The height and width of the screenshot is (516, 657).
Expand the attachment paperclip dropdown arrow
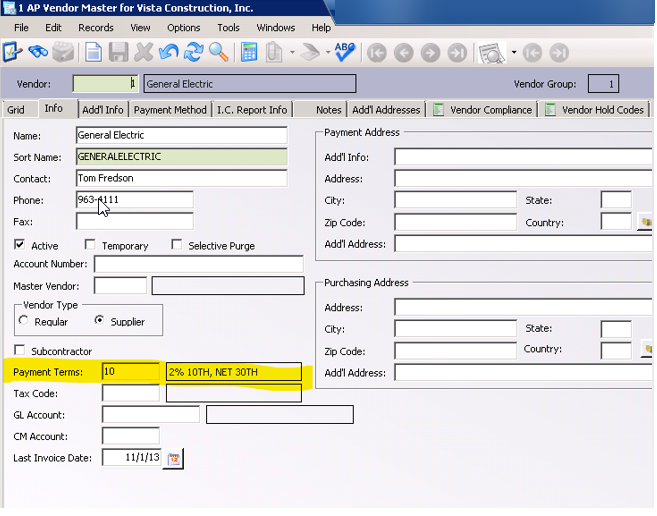(292, 52)
